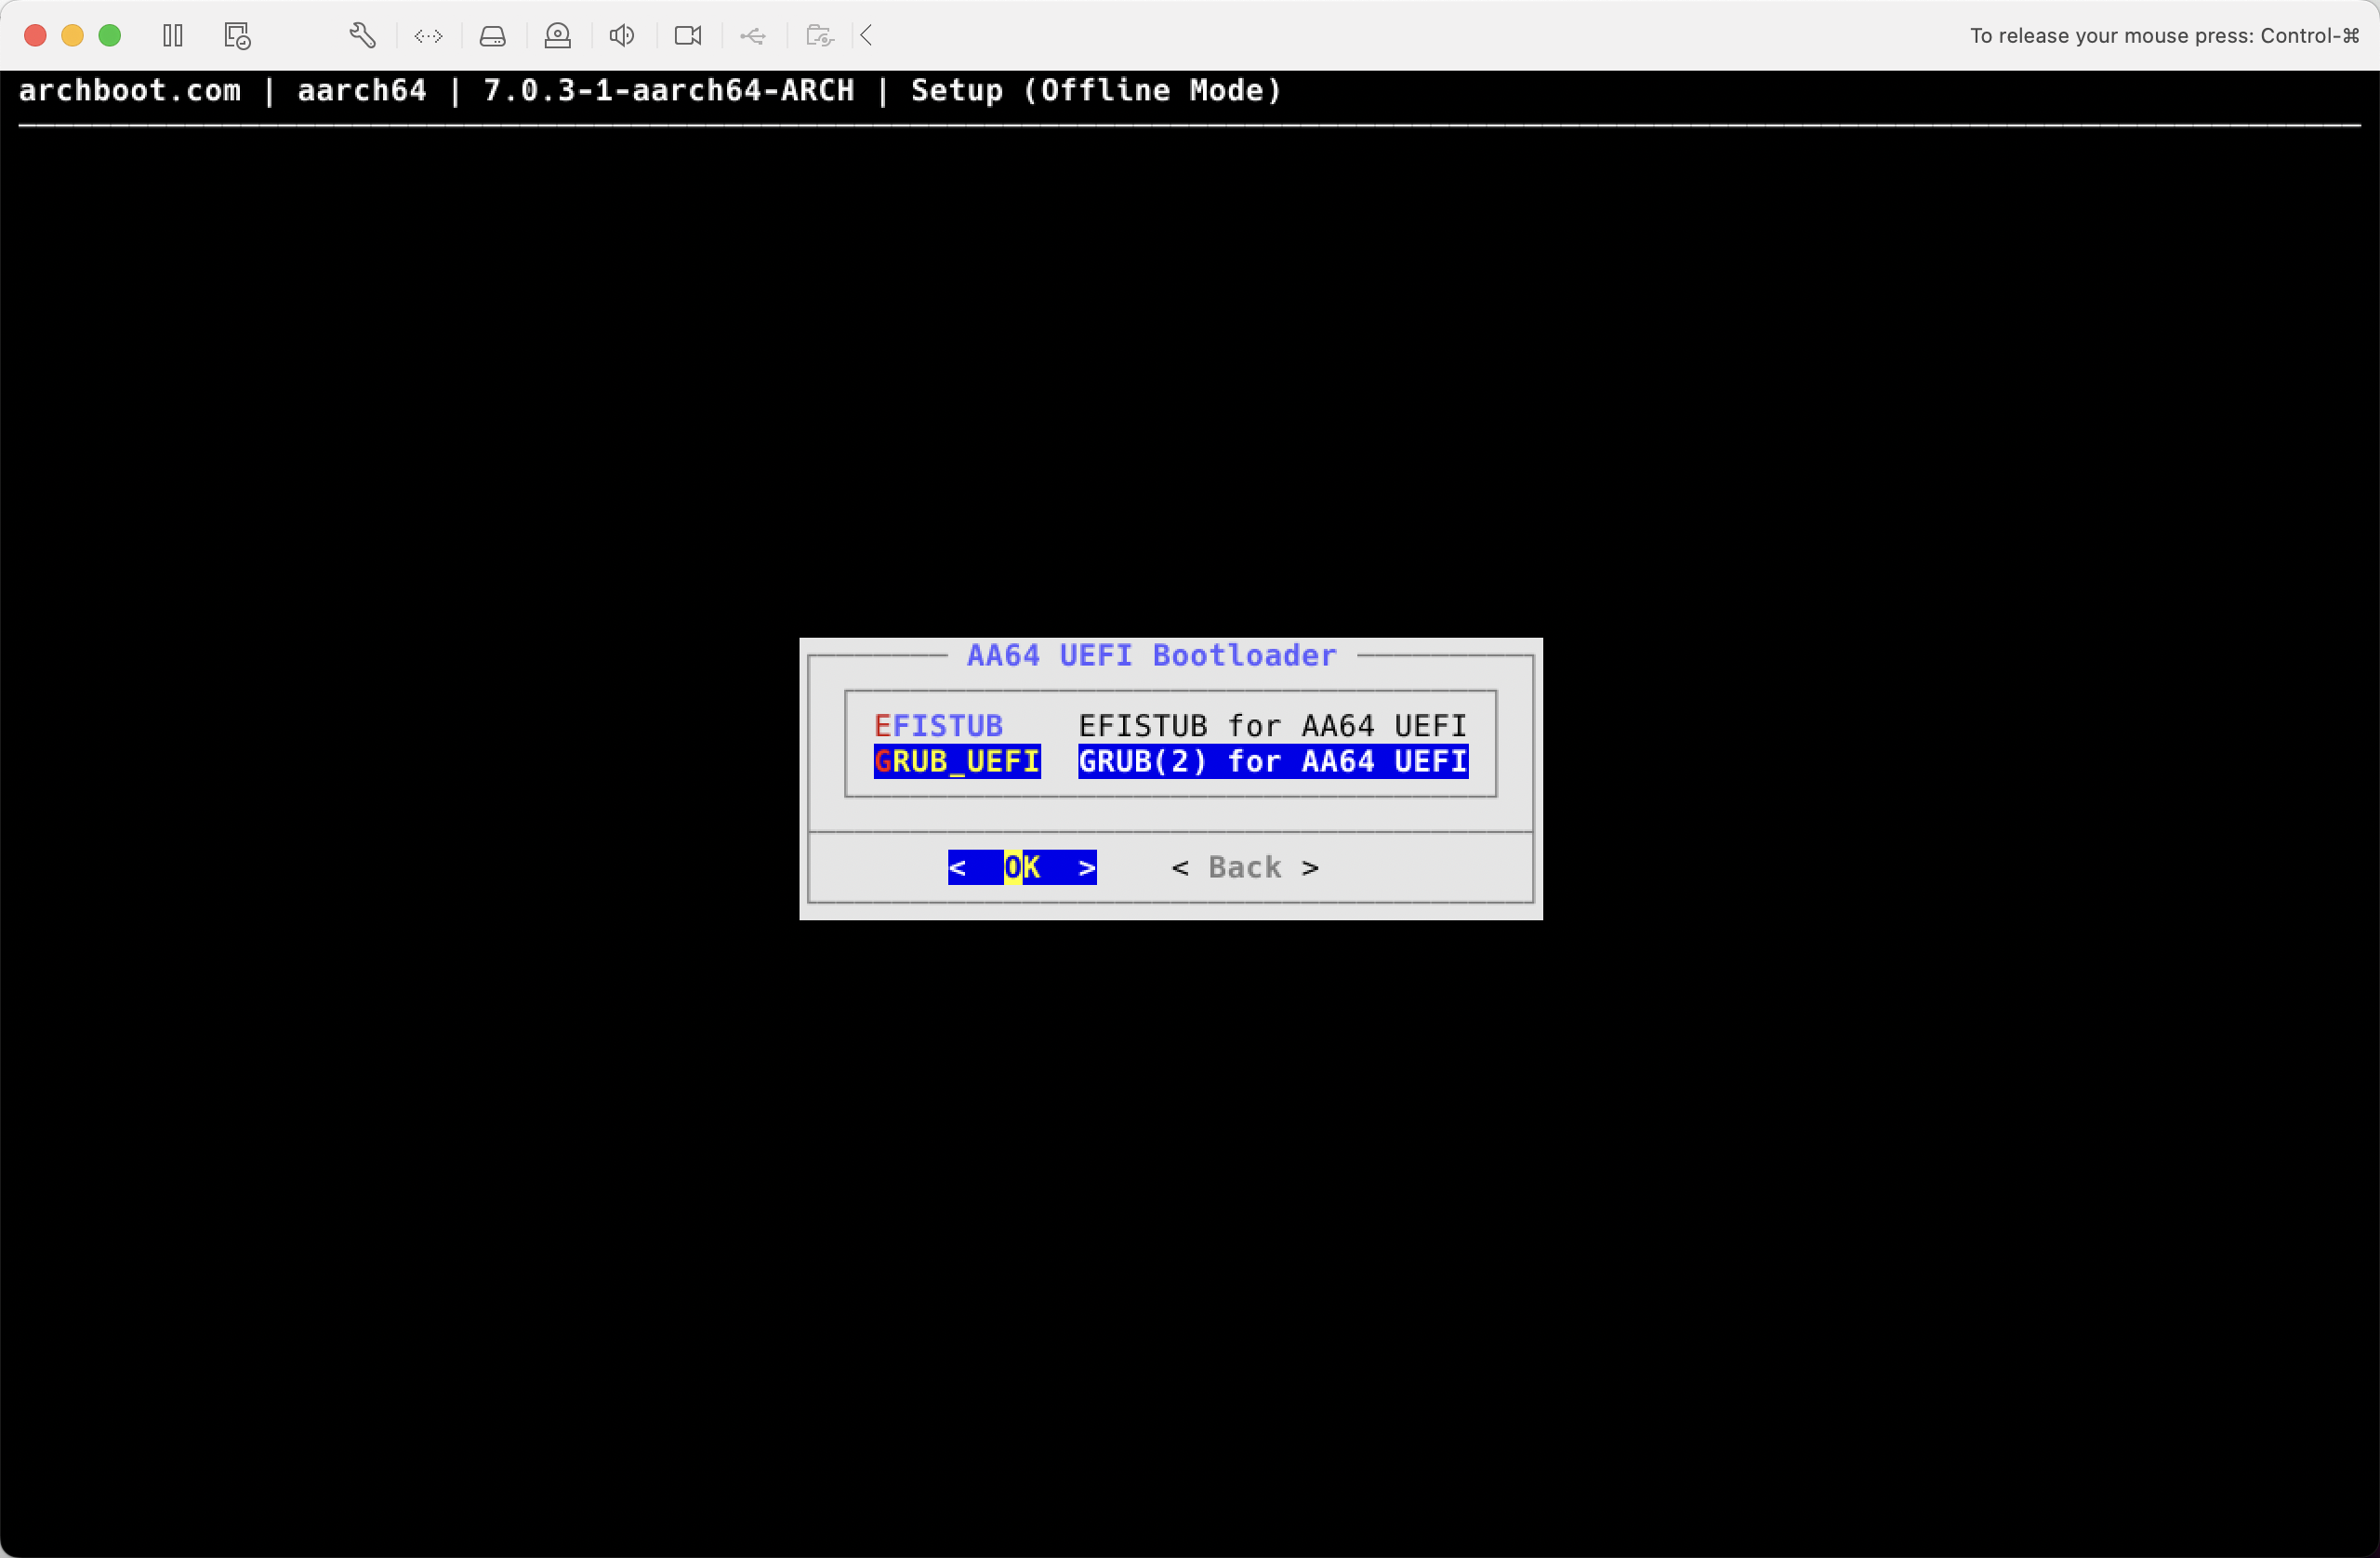The width and height of the screenshot is (2380, 1558).
Task: Open the CD/DVD drive icon
Action: [557, 36]
